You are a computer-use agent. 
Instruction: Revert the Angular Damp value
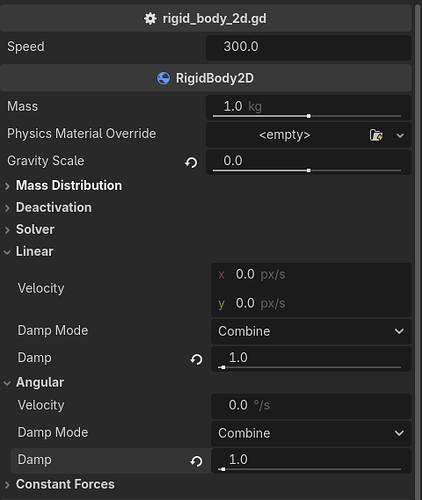coord(196,461)
